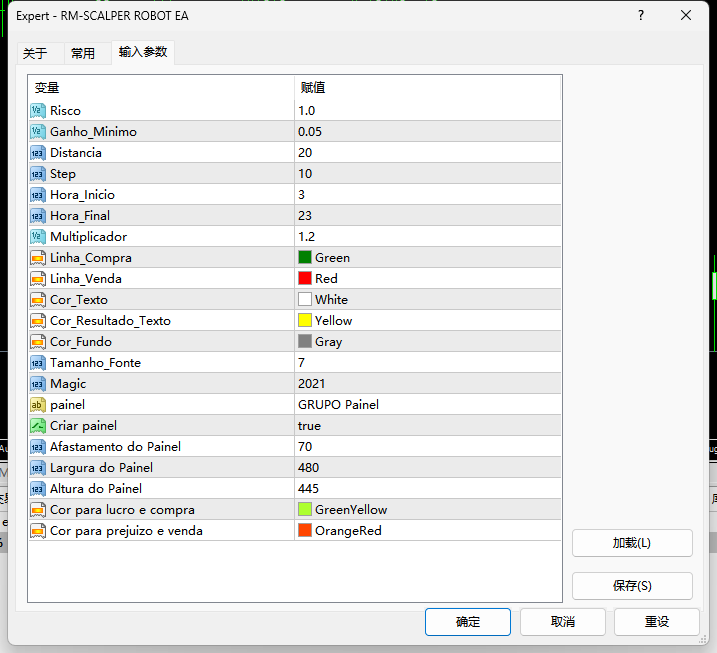The width and height of the screenshot is (717, 653).
Task: Click the Cor_Fundo color-type icon
Action: click(38, 342)
